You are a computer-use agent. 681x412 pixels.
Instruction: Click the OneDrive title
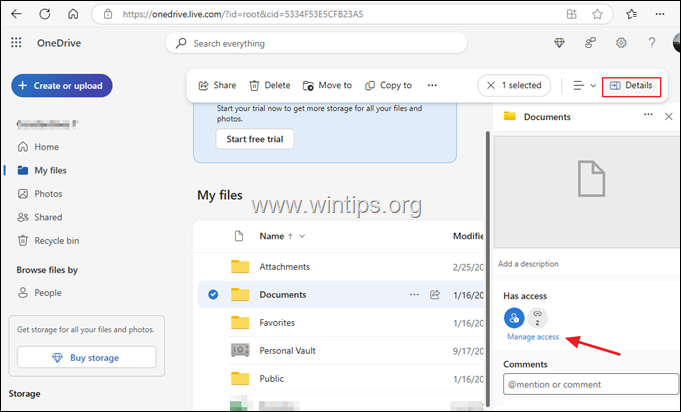[x=59, y=43]
